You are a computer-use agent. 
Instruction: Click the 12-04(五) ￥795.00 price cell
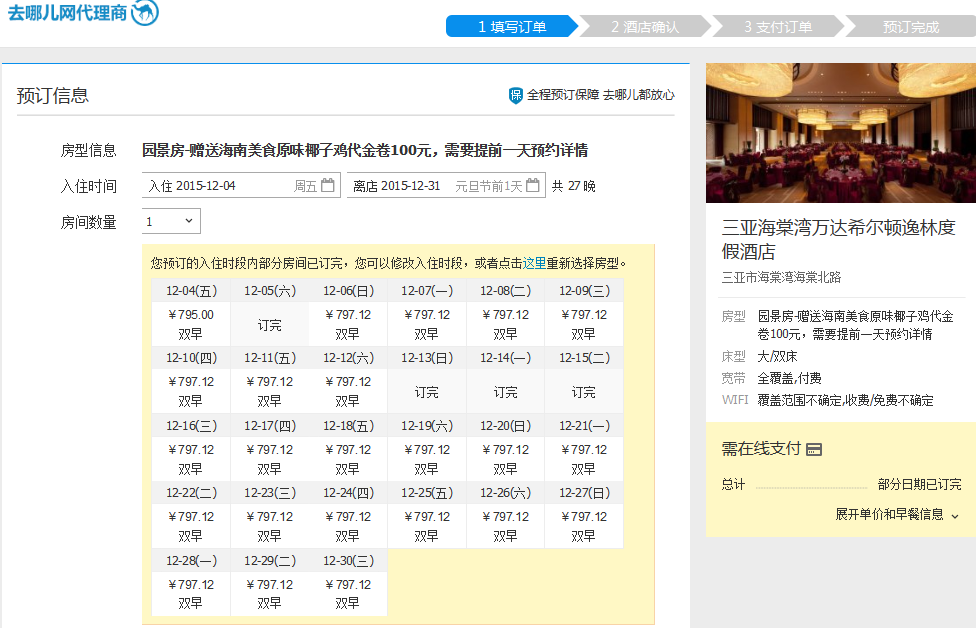point(191,324)
